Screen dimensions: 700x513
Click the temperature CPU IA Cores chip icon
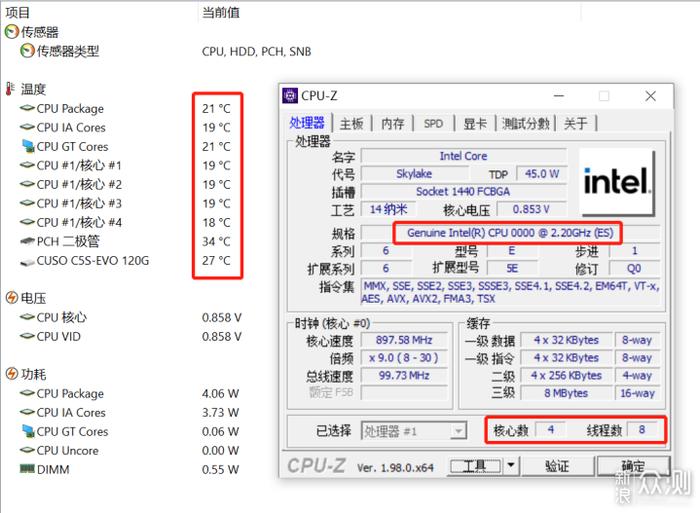click(27, 127)
